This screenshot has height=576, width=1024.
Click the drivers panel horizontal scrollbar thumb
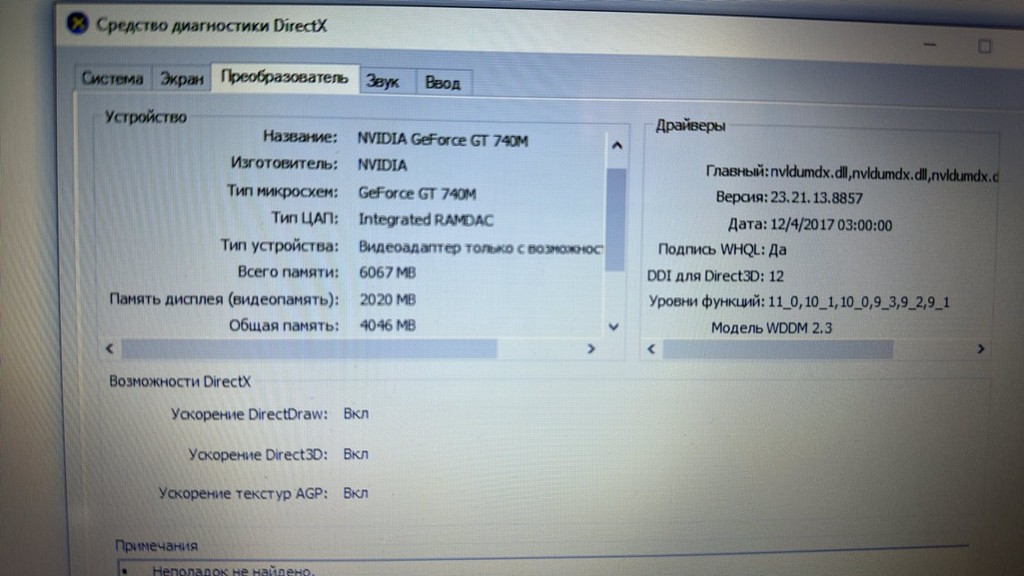[x=778, y=349]
